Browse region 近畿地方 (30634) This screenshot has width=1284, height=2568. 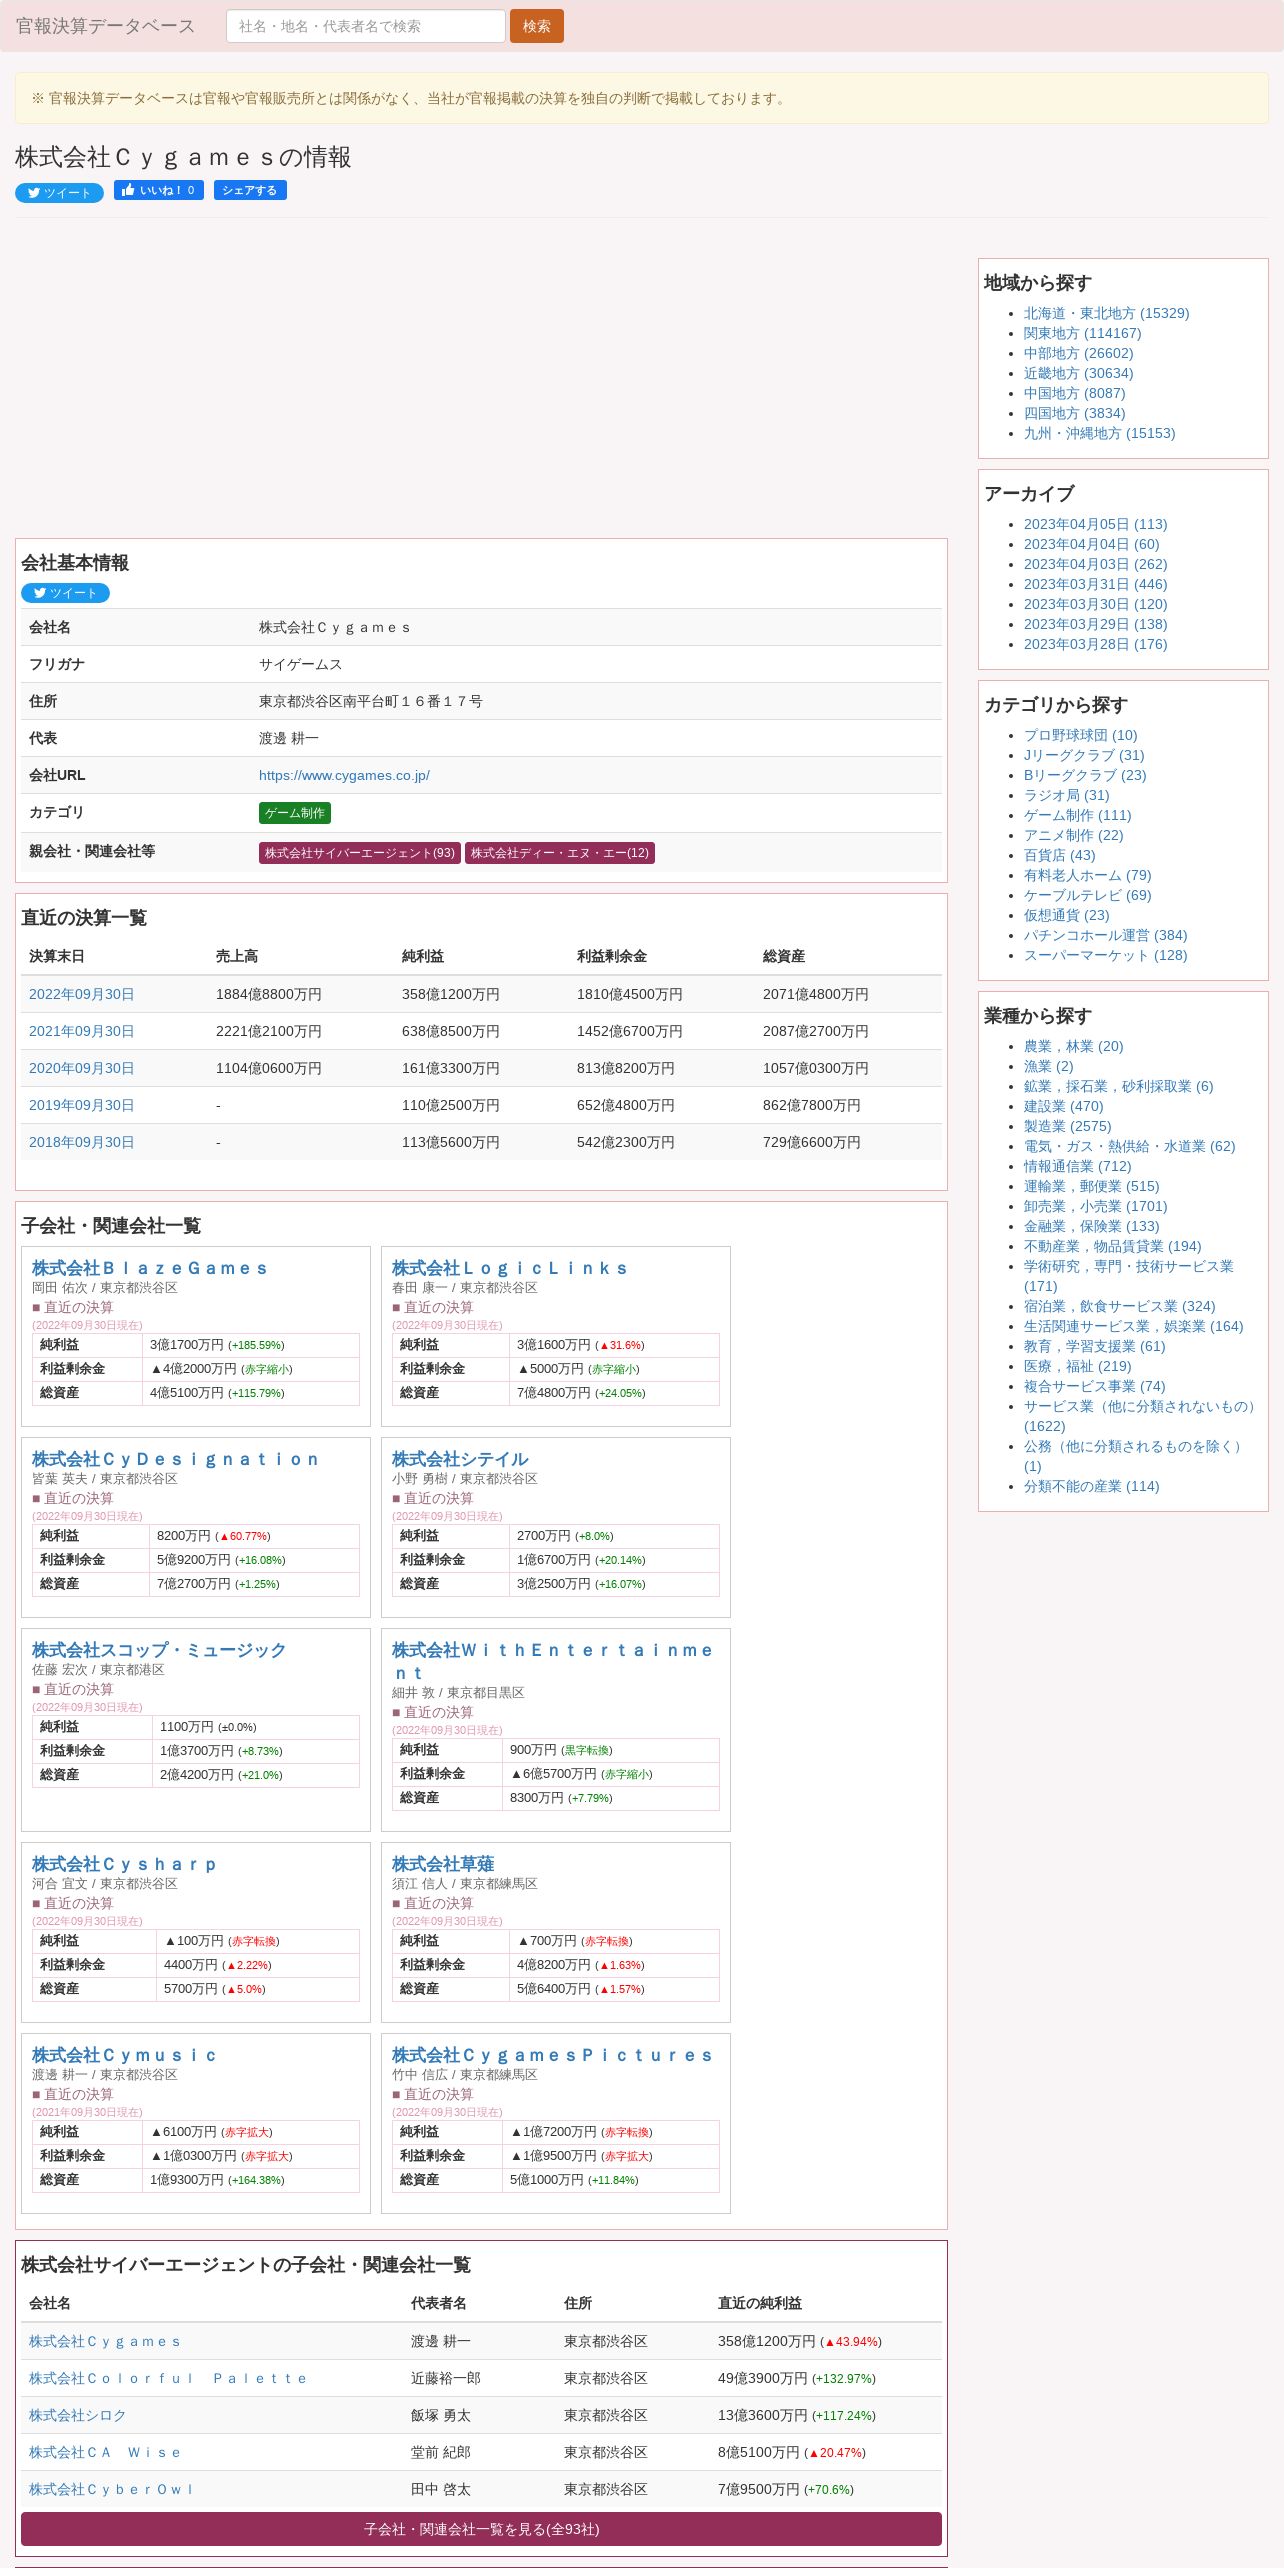pos(1078,373)
